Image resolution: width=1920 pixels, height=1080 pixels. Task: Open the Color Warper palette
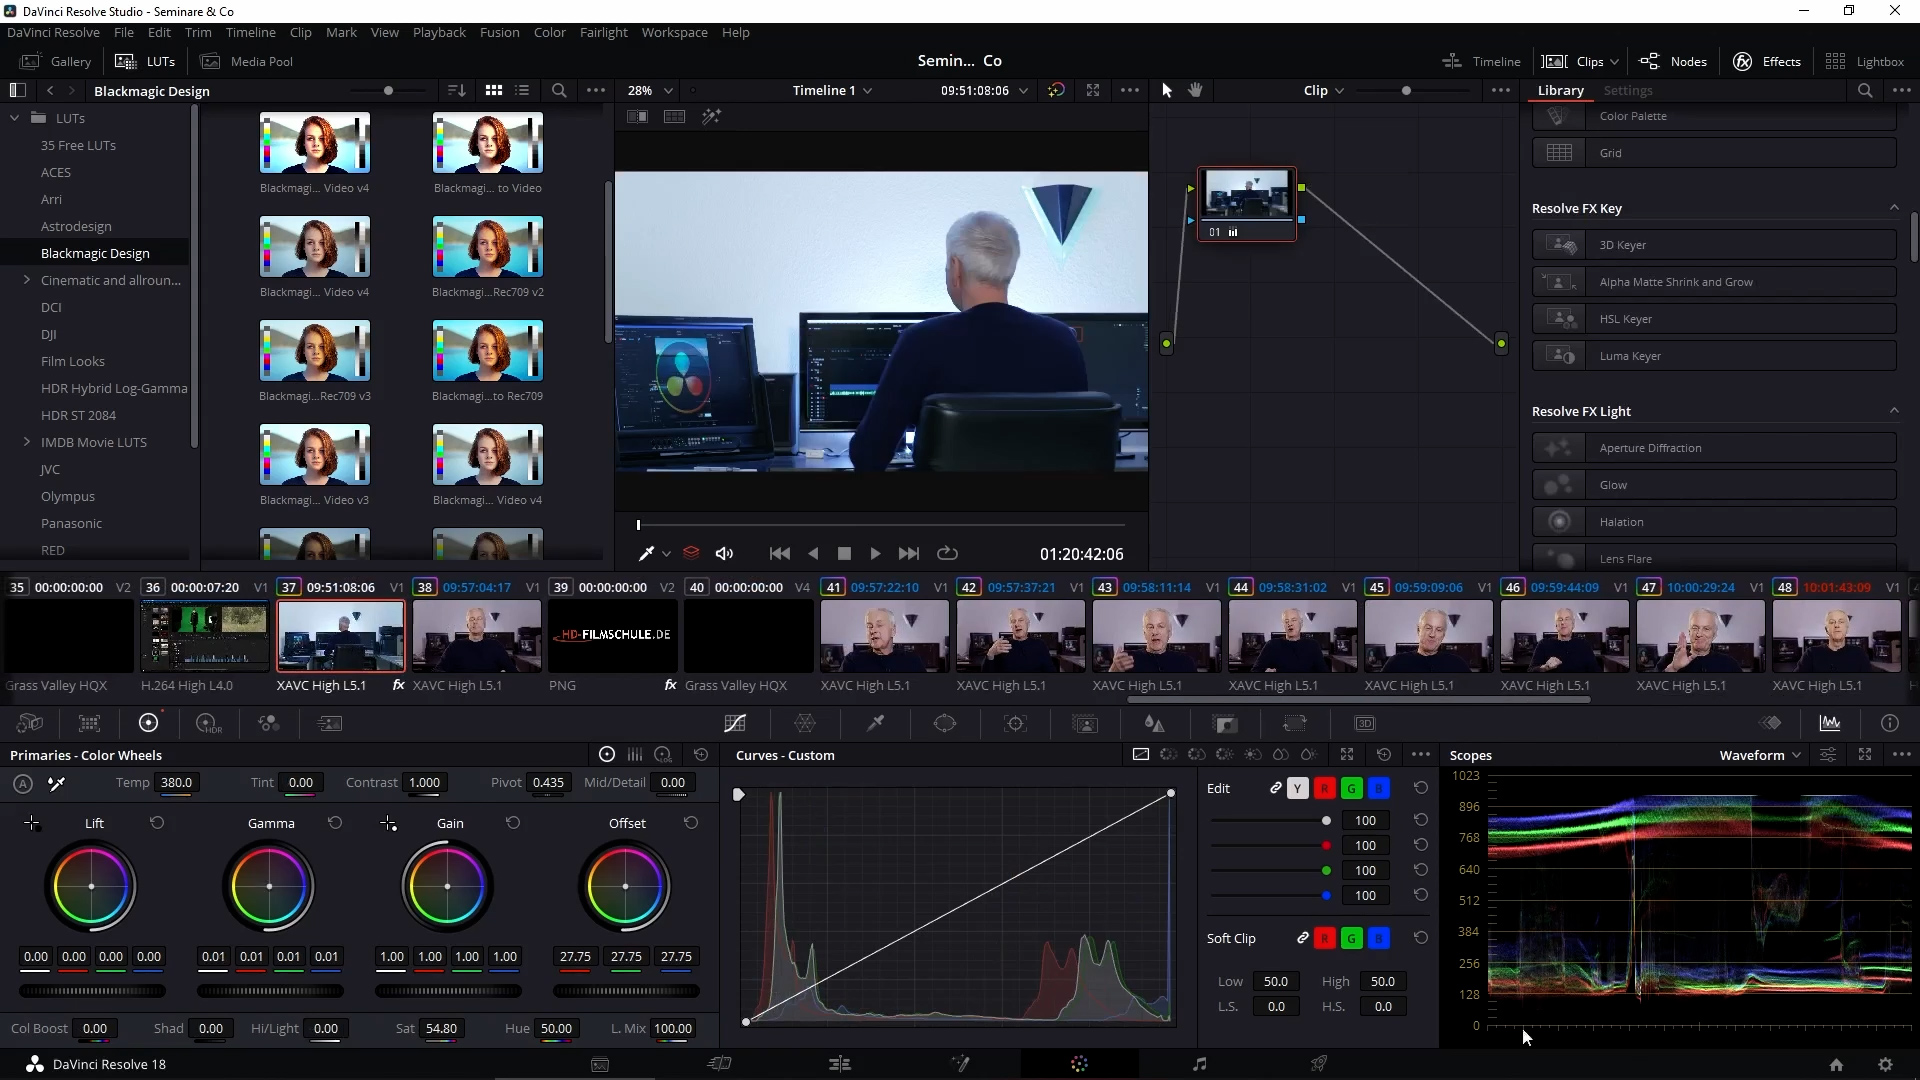click(805, 723)
